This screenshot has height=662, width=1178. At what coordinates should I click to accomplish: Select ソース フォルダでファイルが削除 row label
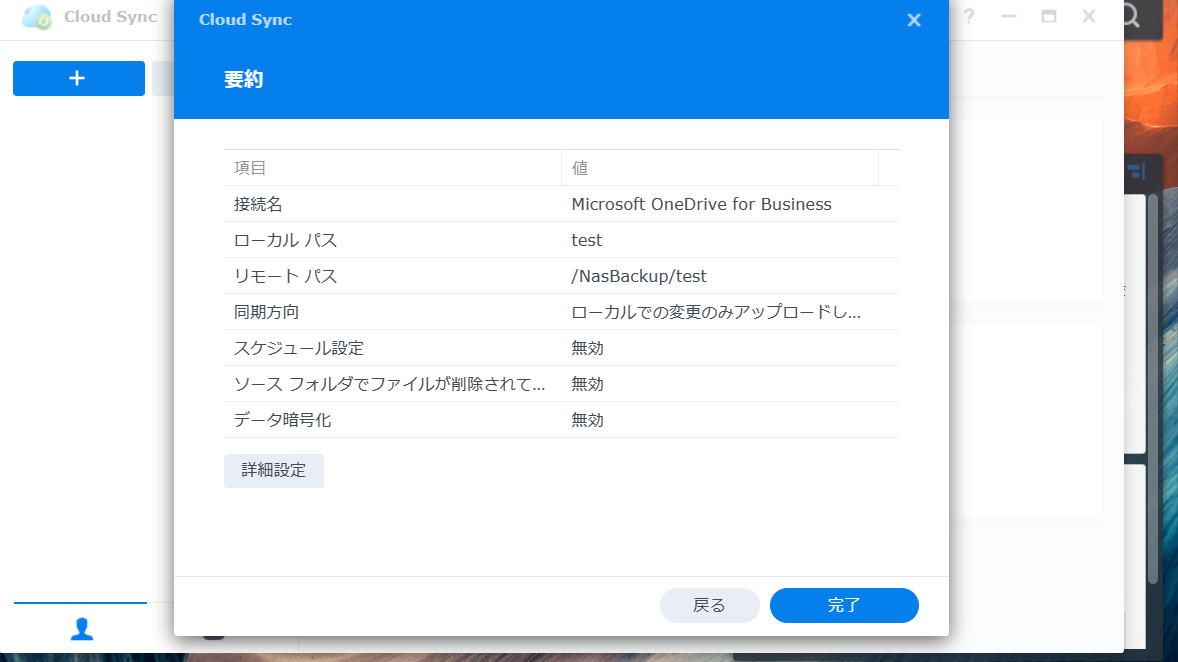389,384
